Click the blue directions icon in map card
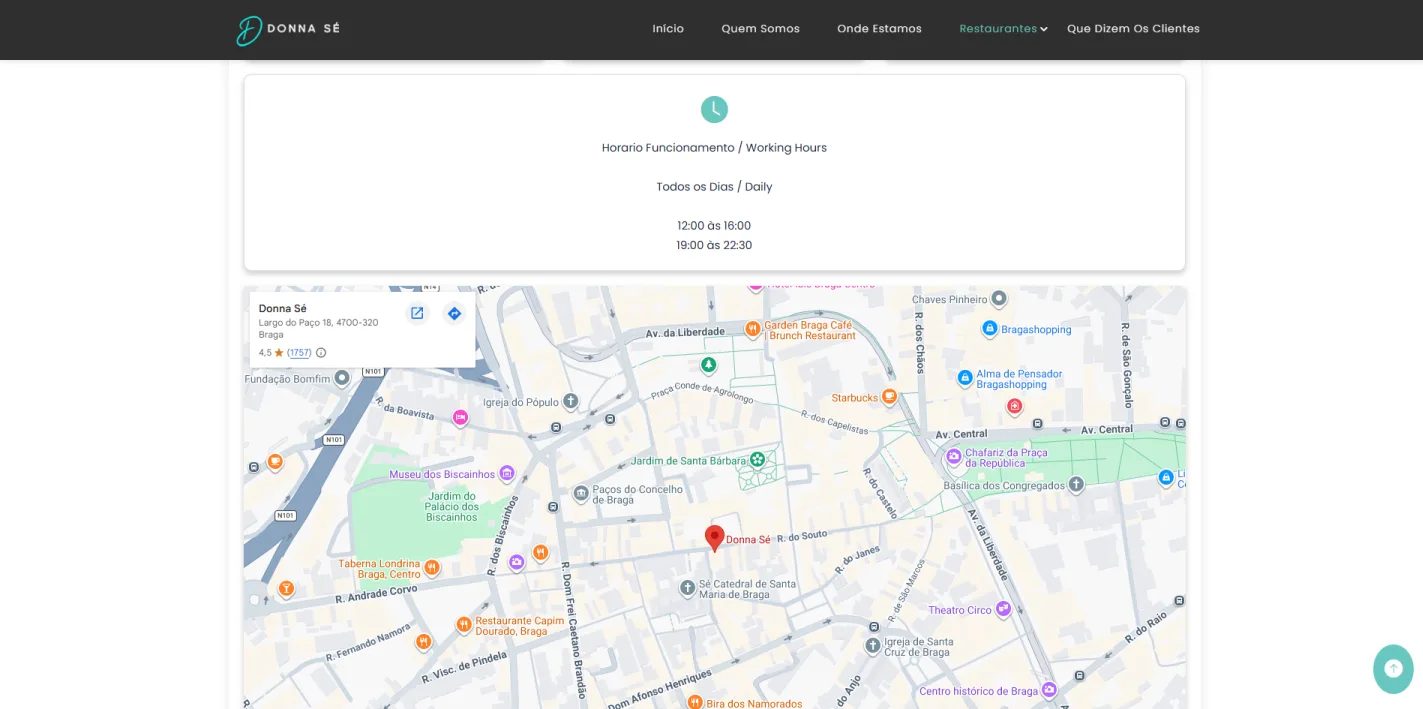This screenshot has height=709, width=1423. (x=454, y=313)
